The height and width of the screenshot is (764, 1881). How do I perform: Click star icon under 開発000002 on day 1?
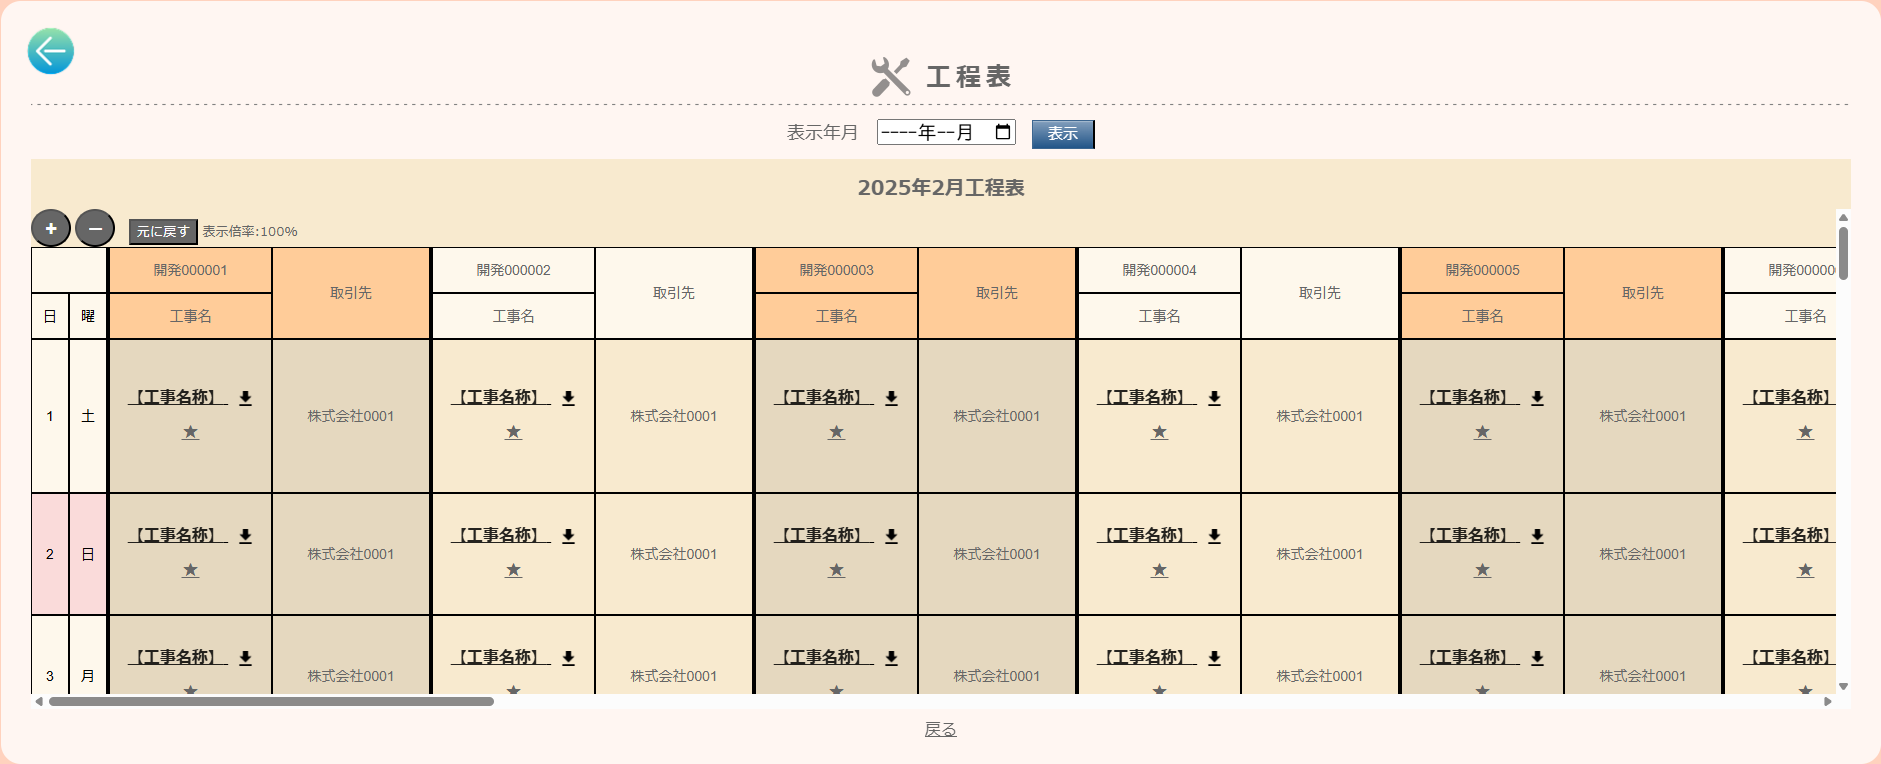(513, 432)
